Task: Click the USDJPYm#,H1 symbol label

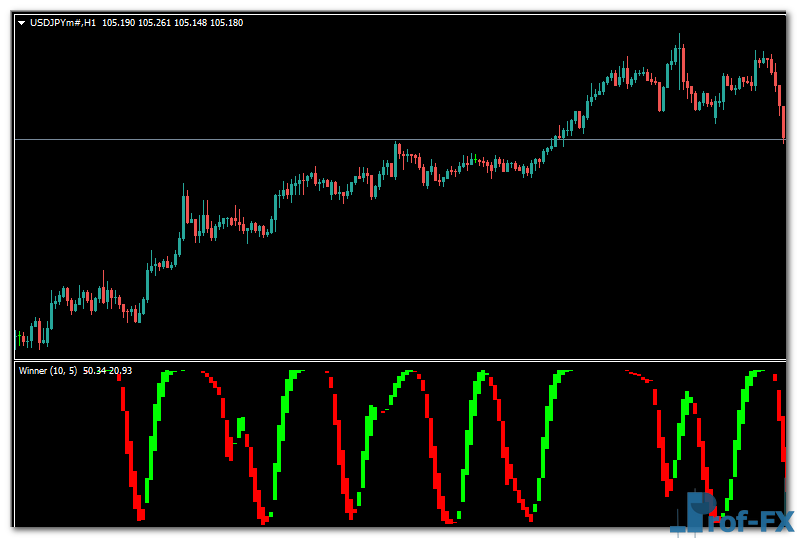Action: [63, 22]
